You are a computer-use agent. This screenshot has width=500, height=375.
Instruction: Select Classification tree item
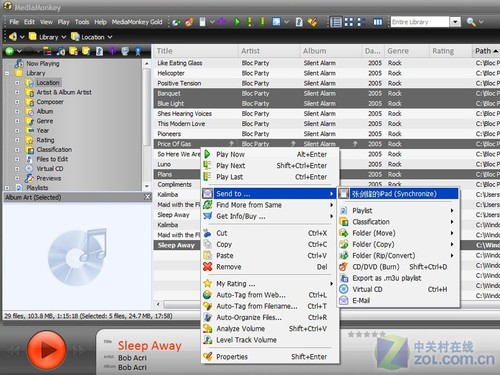[x=54, y=149]
